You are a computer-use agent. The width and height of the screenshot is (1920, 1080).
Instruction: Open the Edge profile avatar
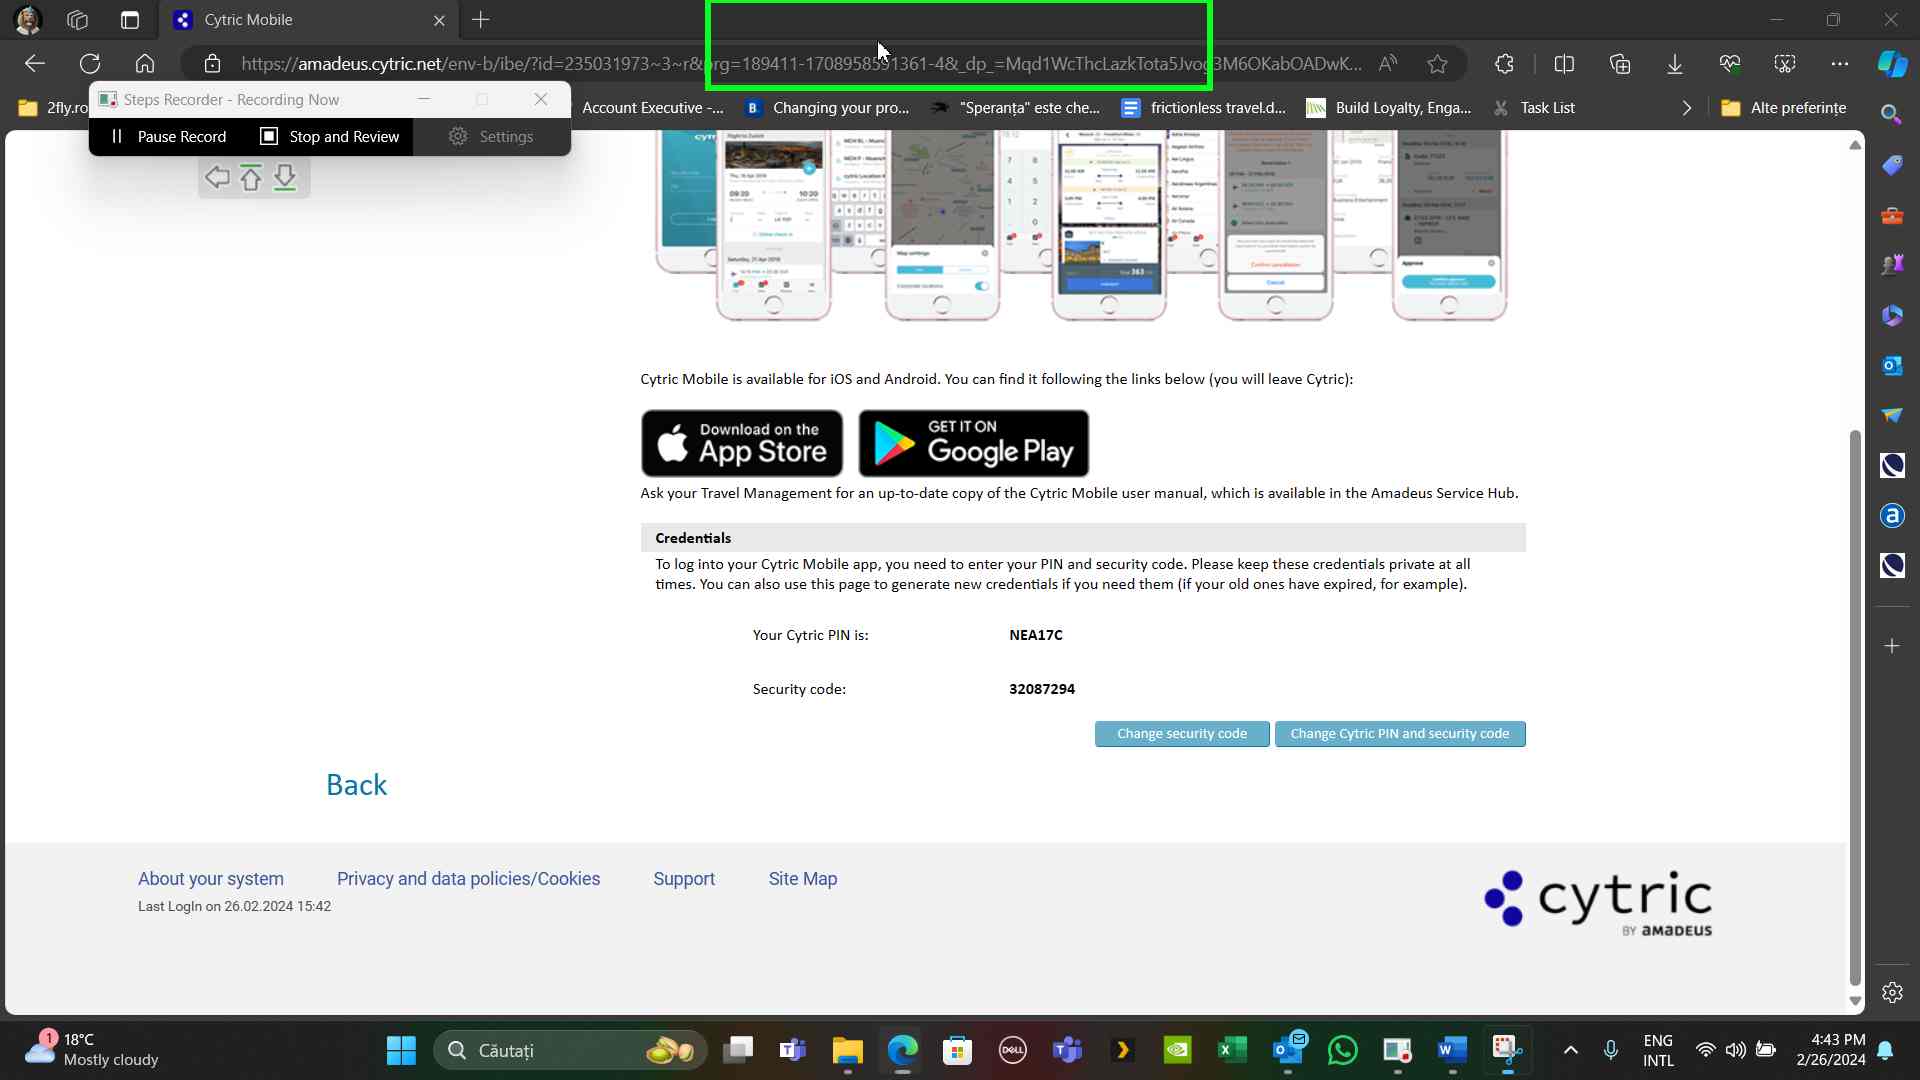[x=28, y=20]
